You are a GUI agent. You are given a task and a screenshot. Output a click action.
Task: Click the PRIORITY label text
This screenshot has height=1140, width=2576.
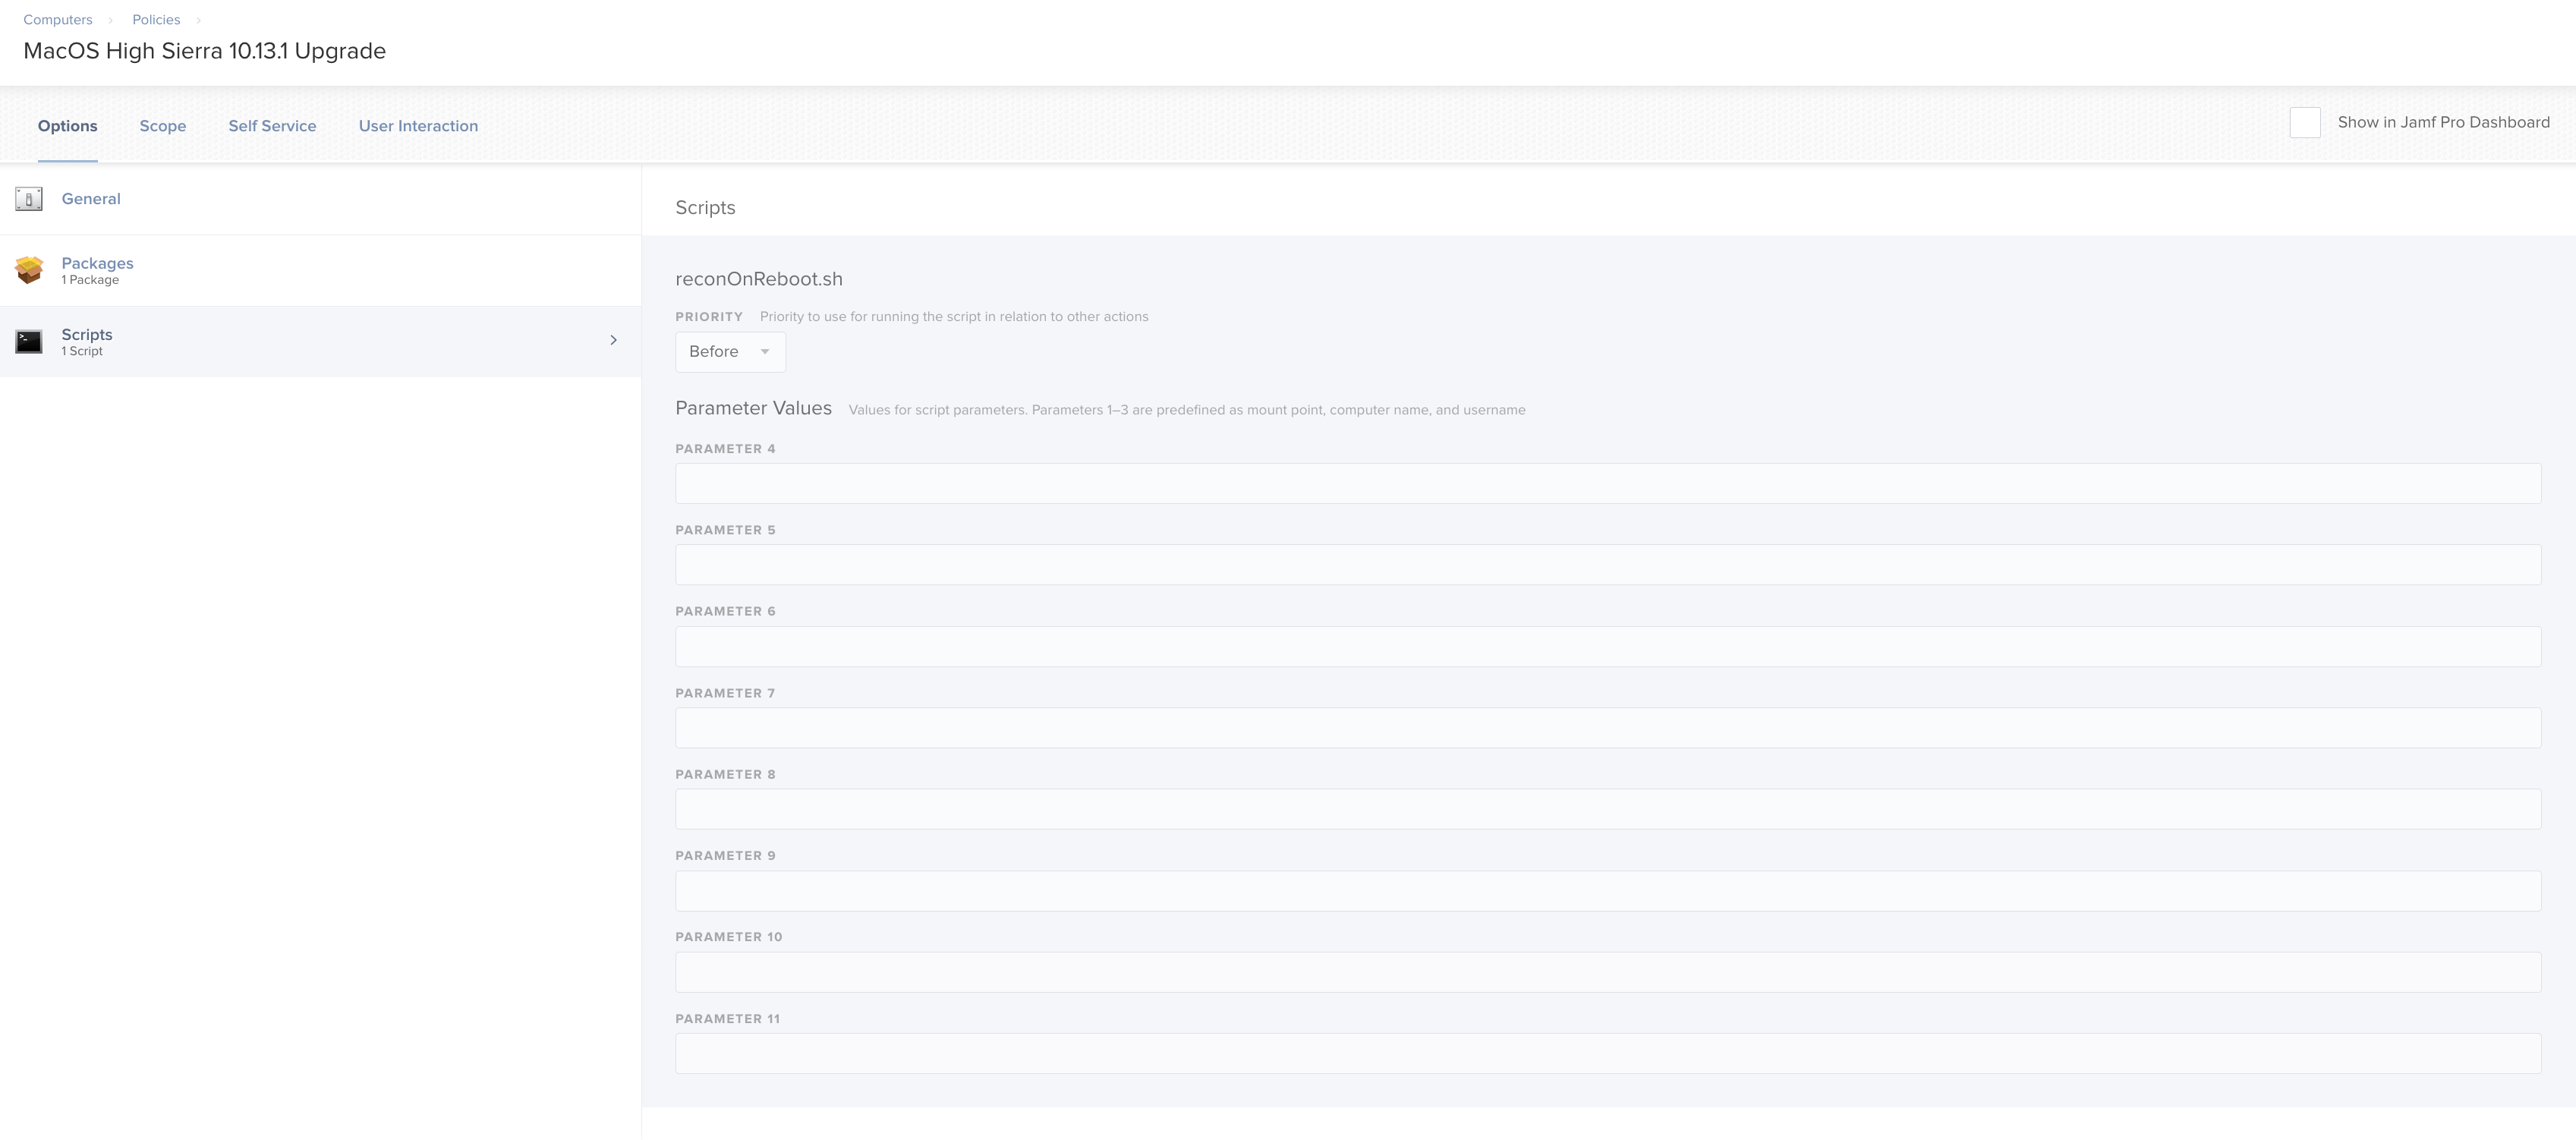point(709,317)
